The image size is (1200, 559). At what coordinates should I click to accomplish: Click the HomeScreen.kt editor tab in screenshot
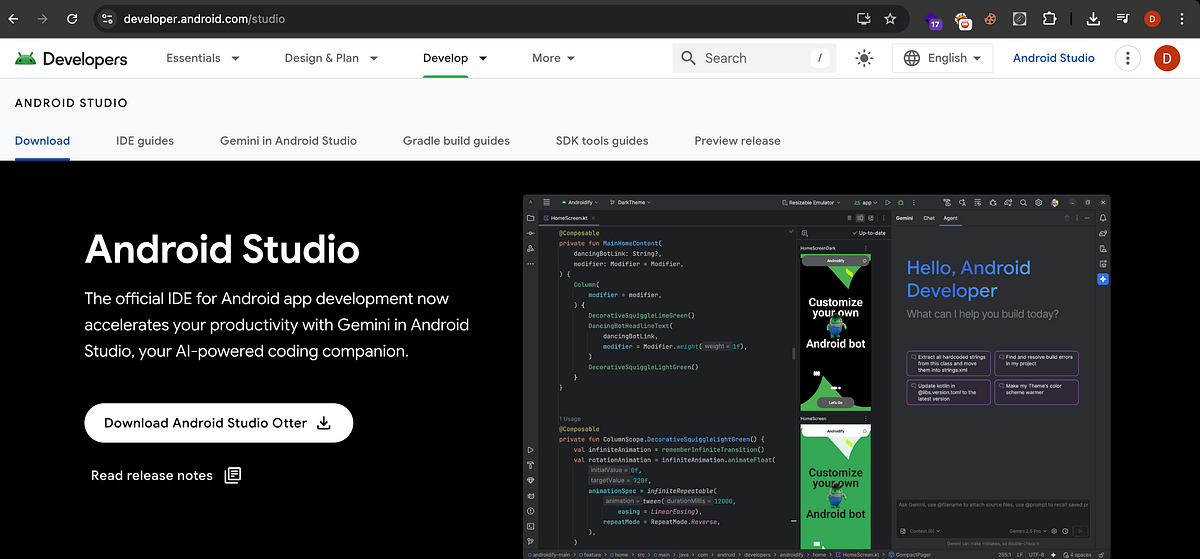(x=569, y=217)
